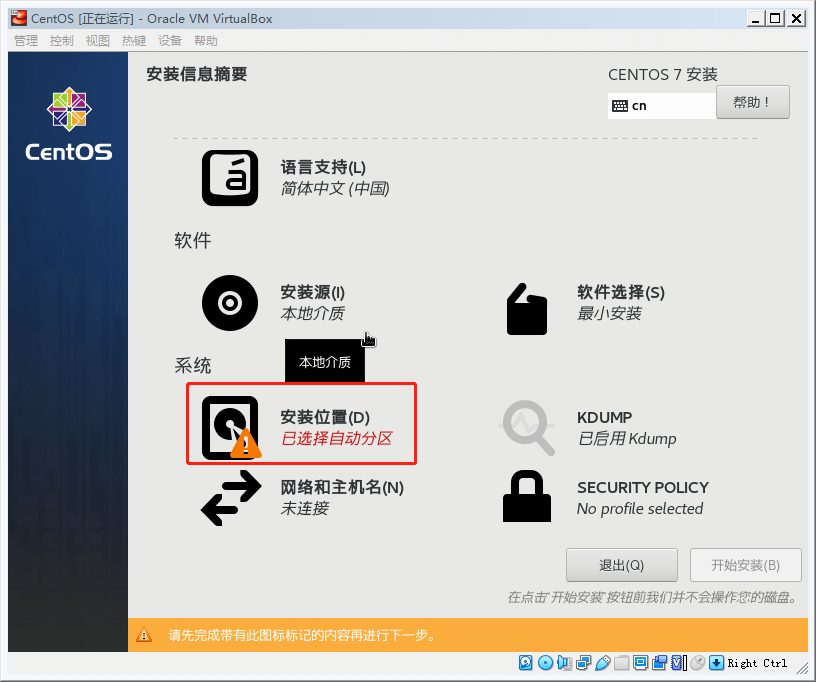Click the KDUMP magnifier icon
The image size is (816, 682).
tap(527, 428)
